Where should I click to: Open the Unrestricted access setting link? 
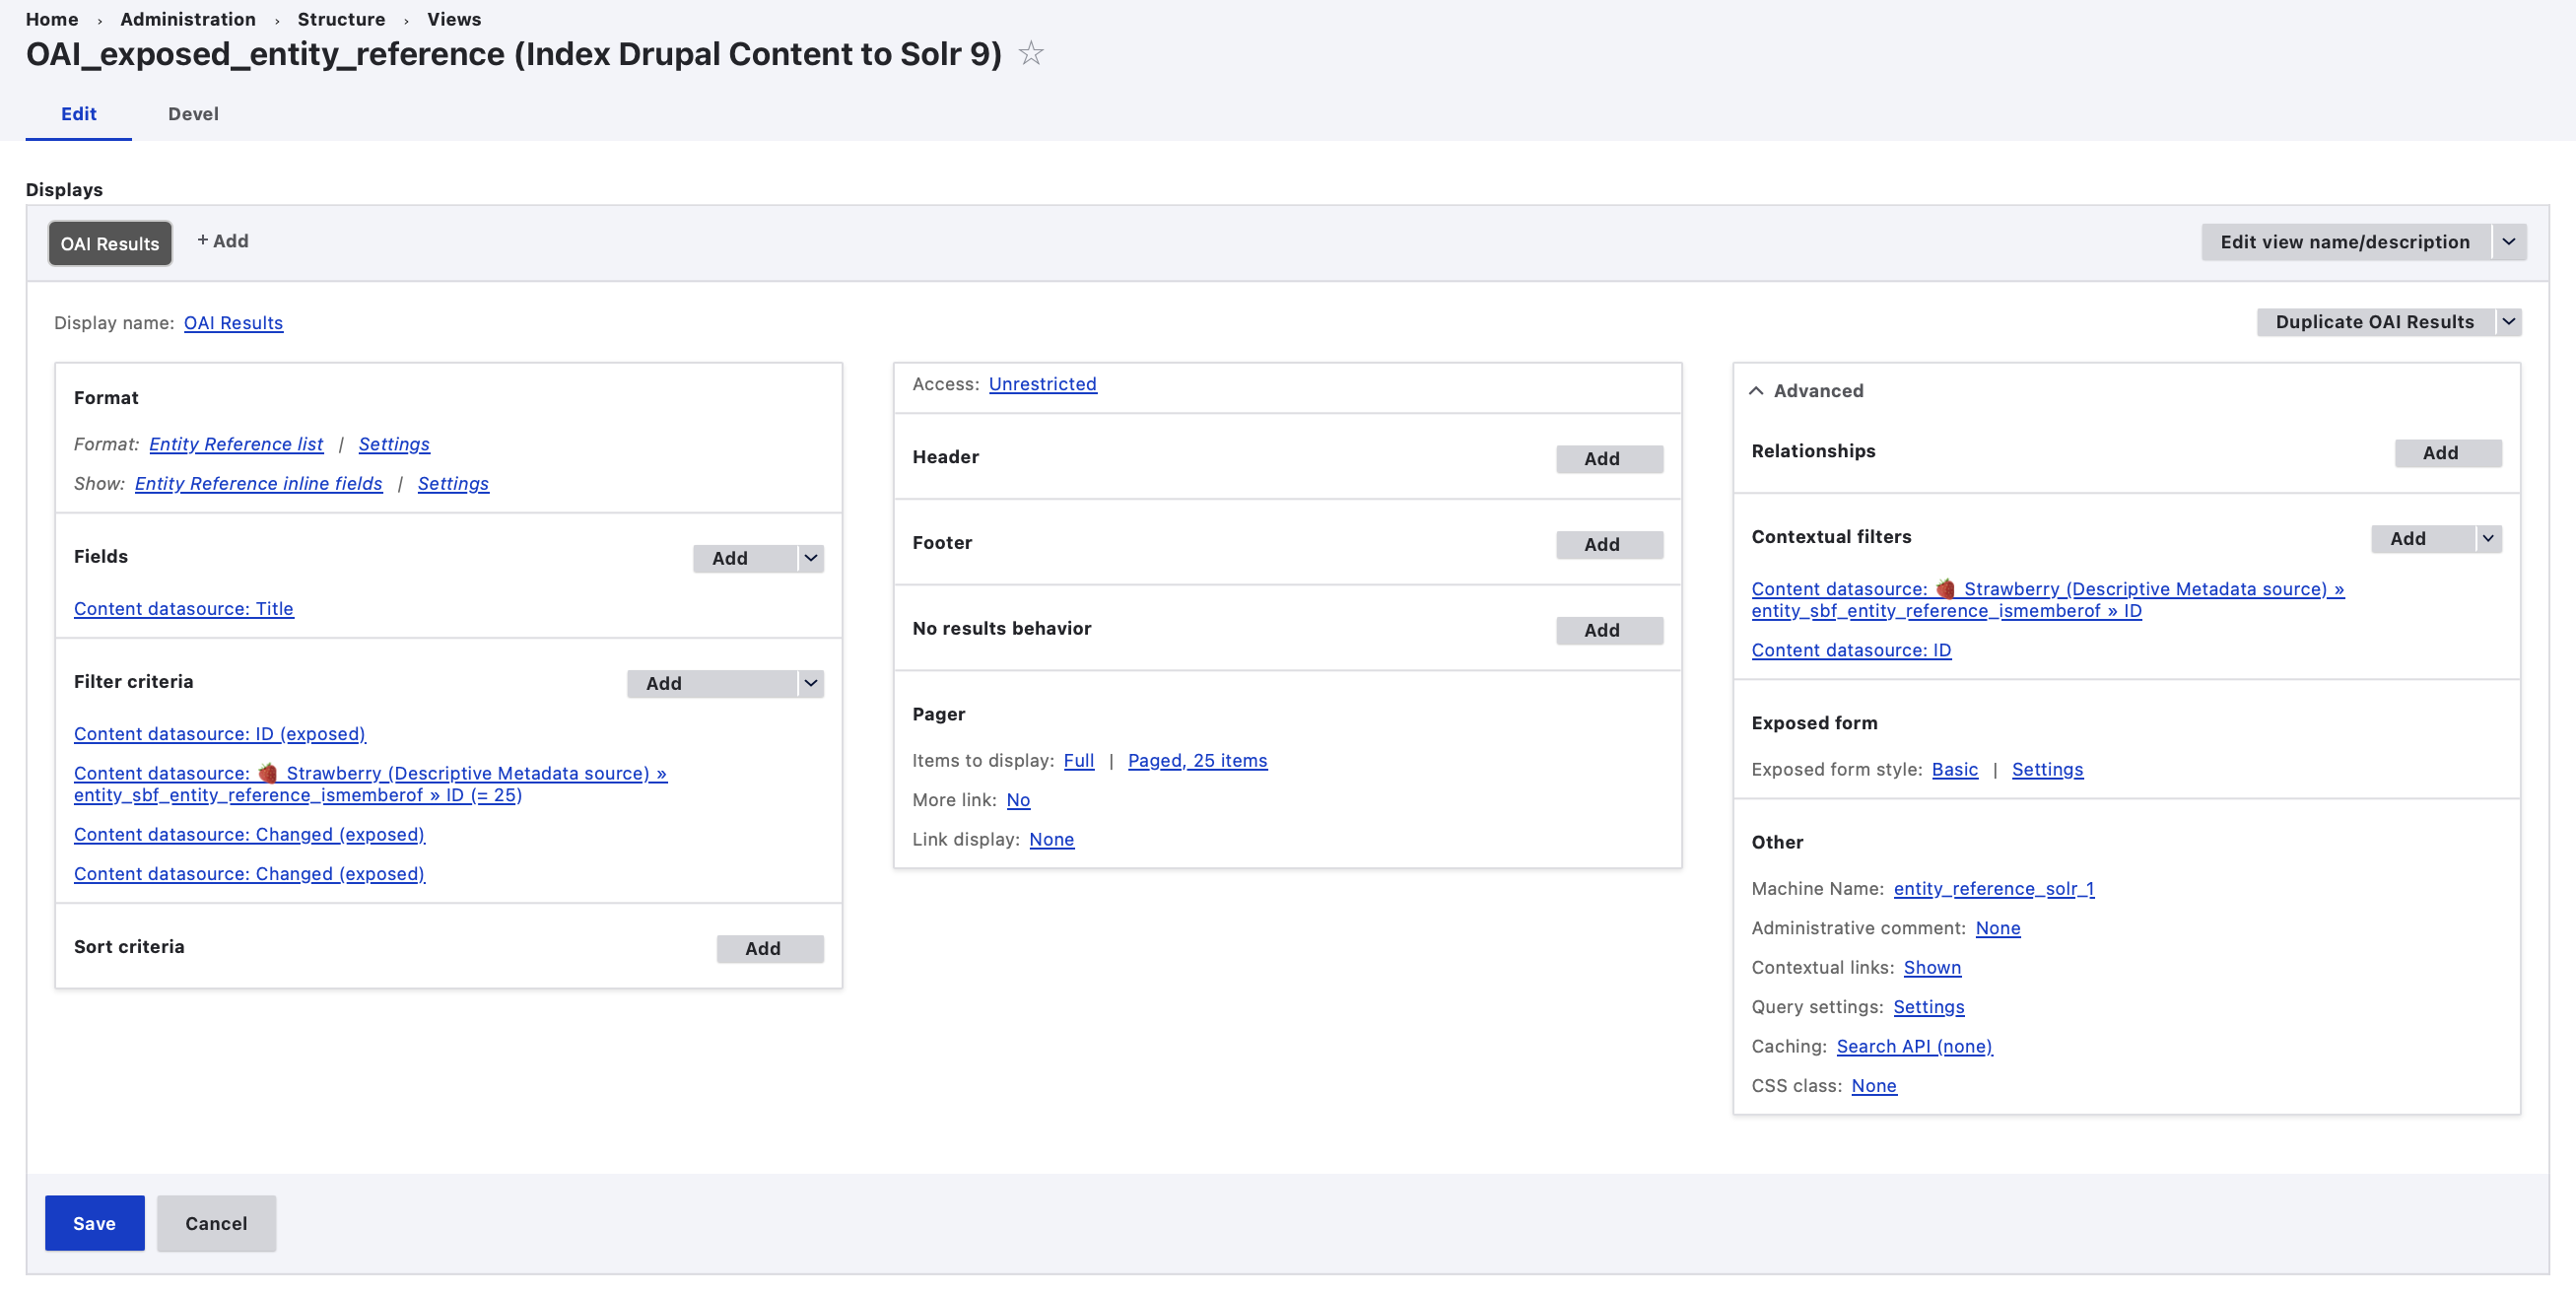click(x=1042, y=384)
